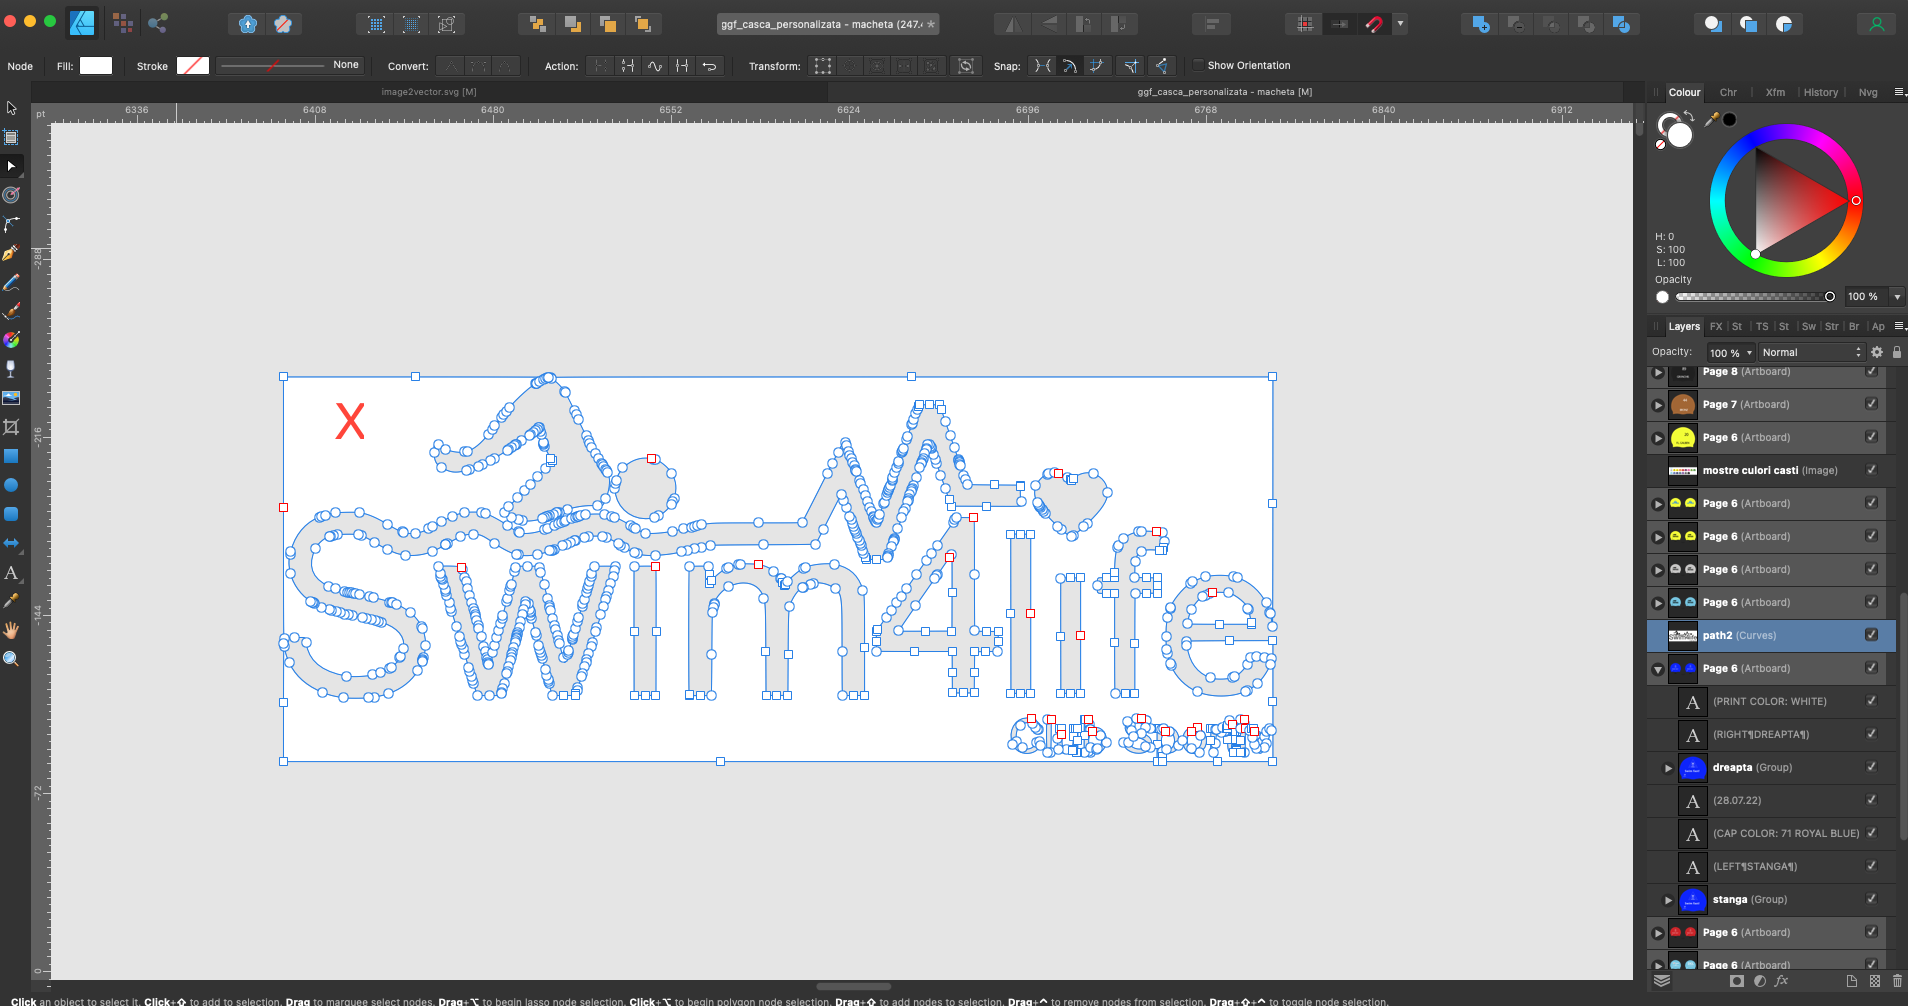Choose the Contour tool
This screenshot has width=1908, height=1006.
[x=12, y=195]
